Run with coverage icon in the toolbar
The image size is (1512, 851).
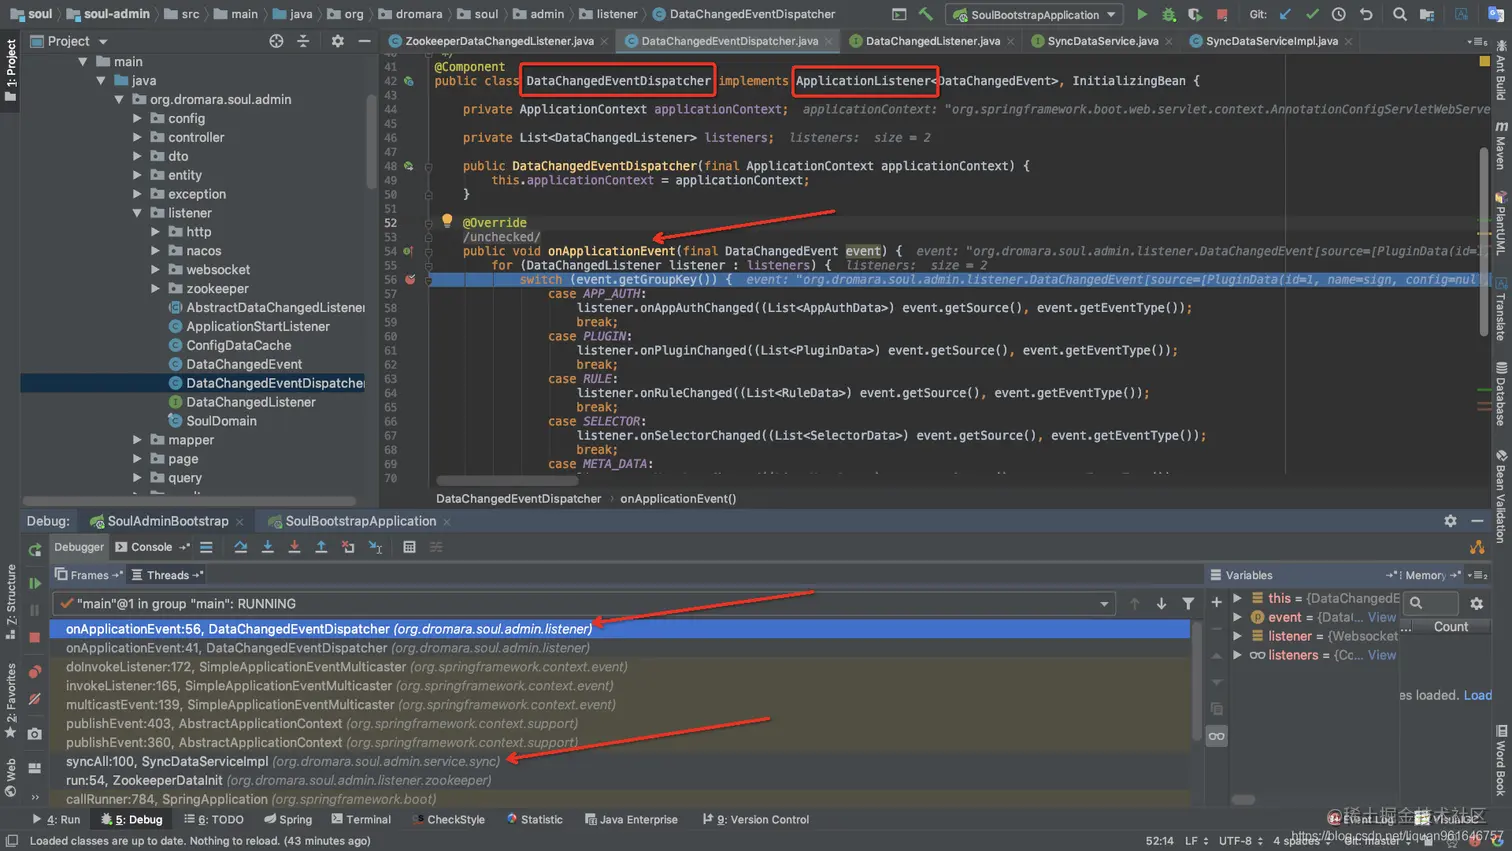click(1195, 15)
